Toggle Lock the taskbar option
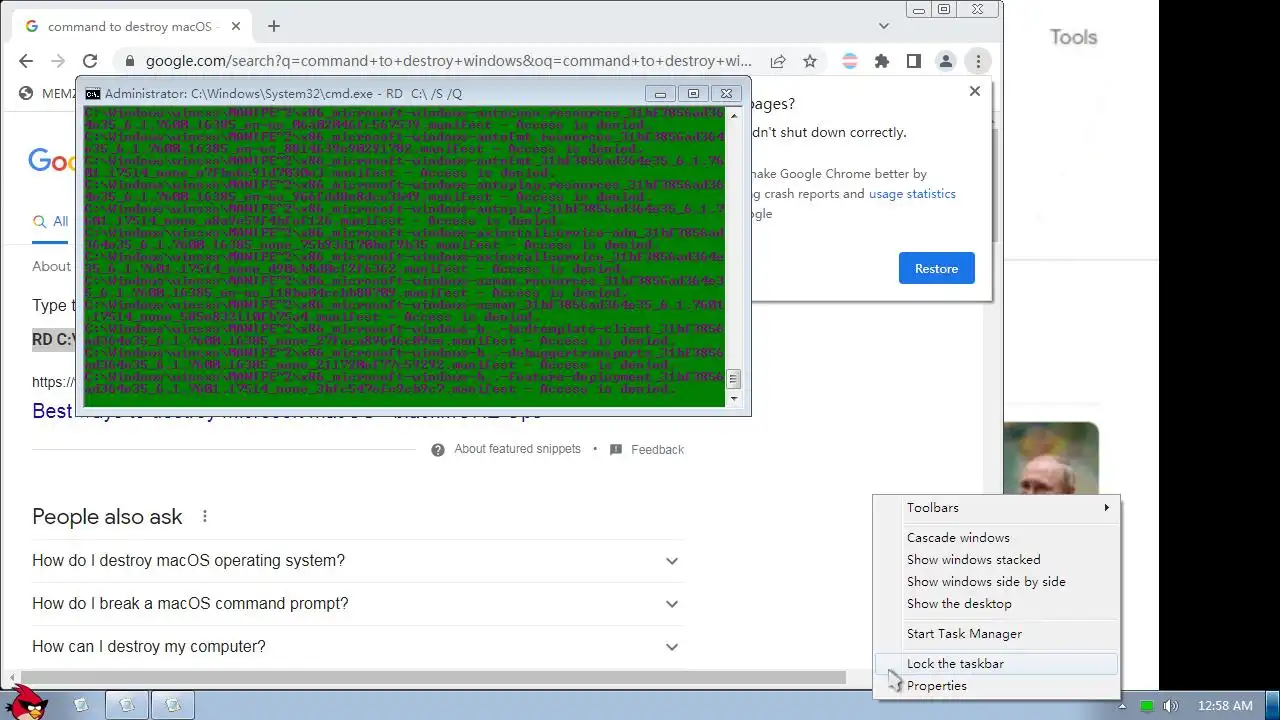Image resolution: width=1280 pixels, height=720 pixels. (997, 664)
